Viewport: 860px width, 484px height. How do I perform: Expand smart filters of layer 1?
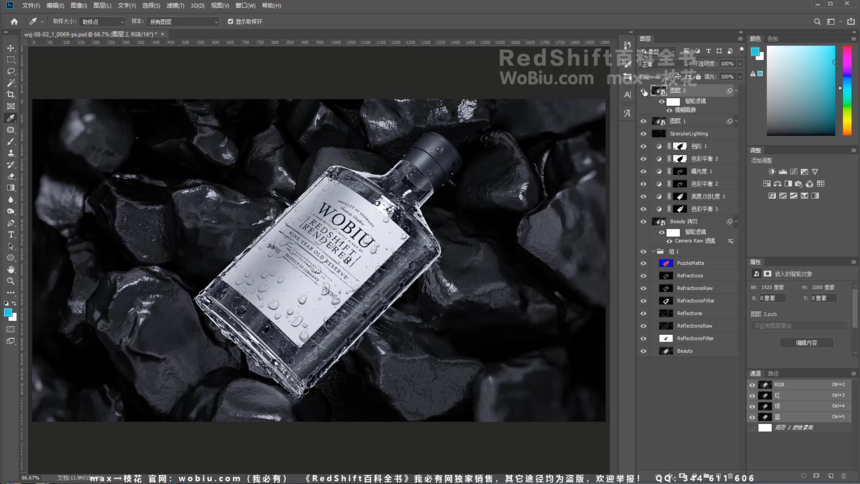tap(736, 121)
